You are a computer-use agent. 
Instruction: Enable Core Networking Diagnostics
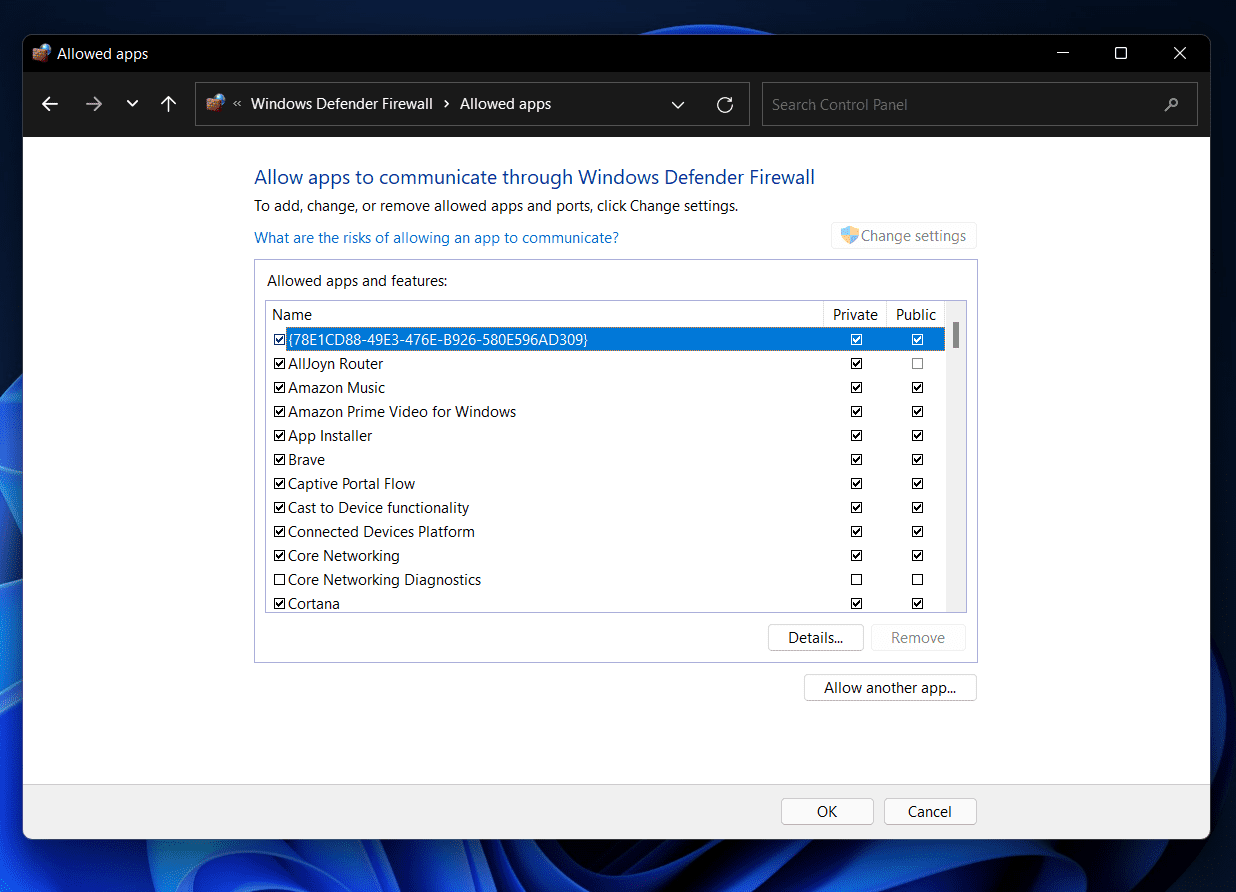279,579
